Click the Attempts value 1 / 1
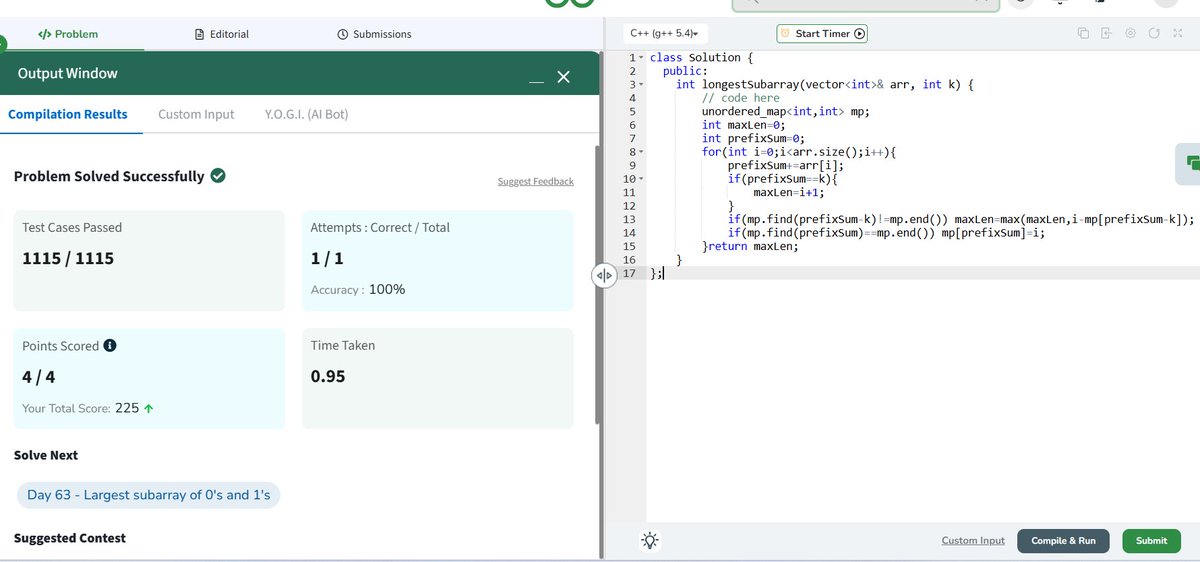The width and height of the screenshot is (1200, 562). point(327,258)
